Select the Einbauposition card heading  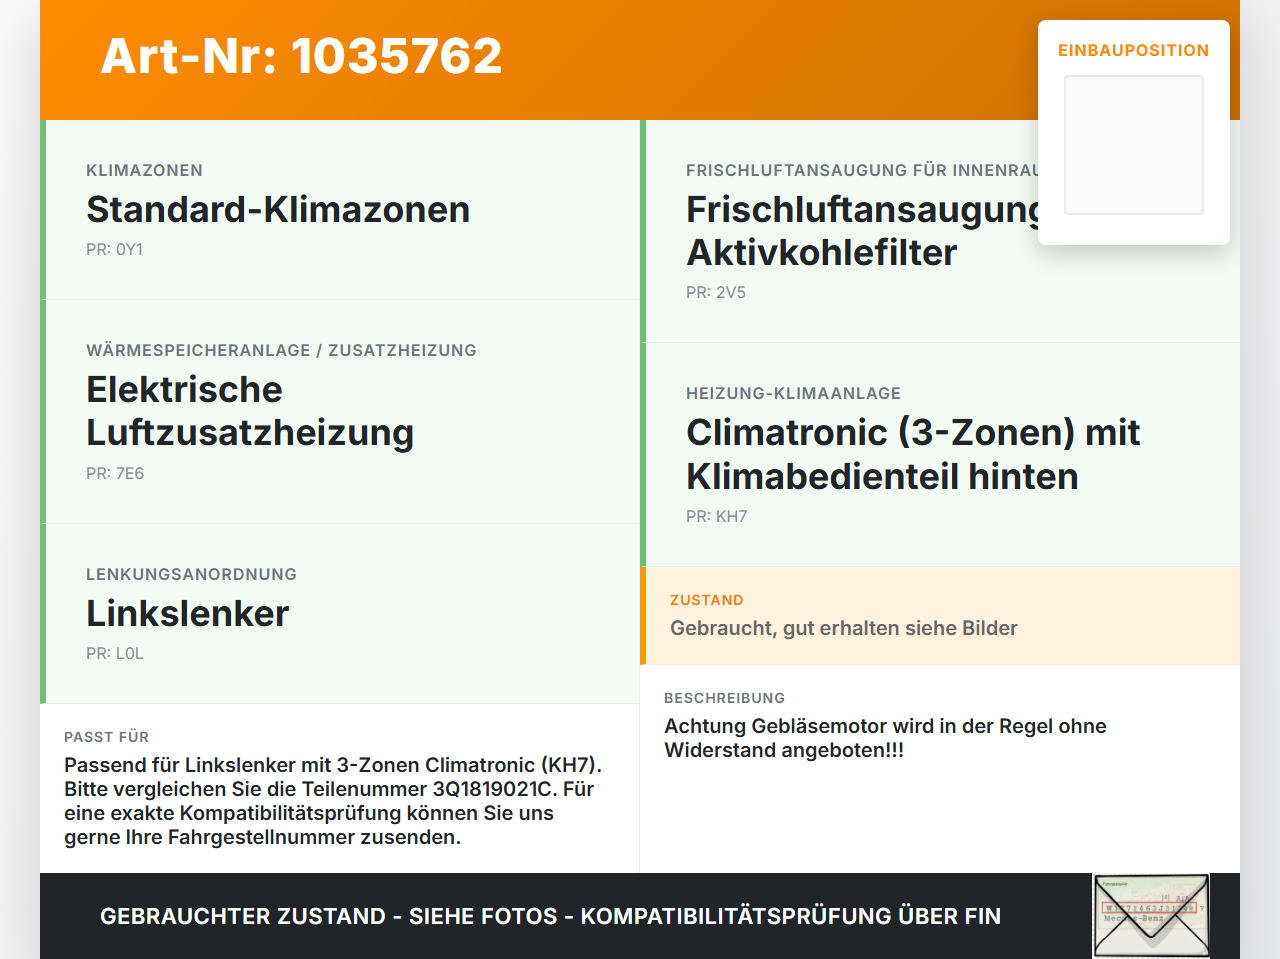[x=1134, y=50]
